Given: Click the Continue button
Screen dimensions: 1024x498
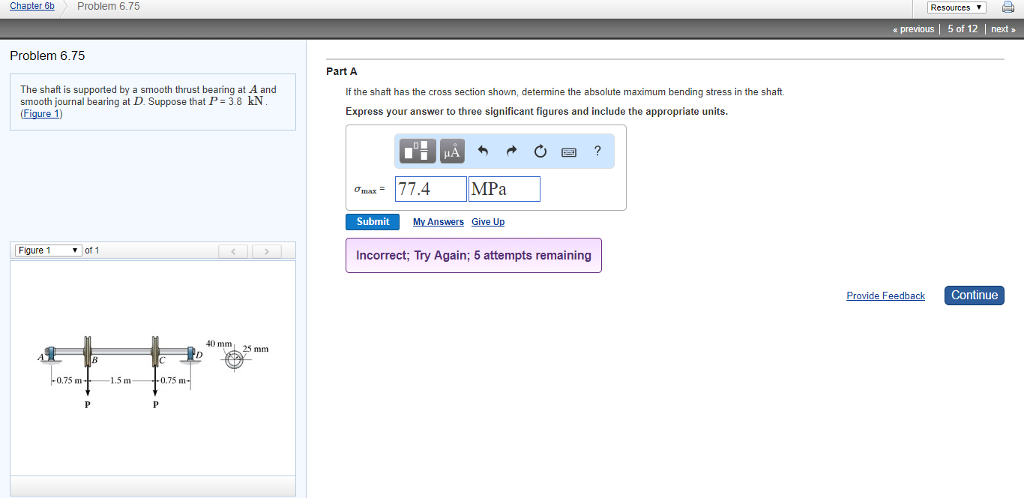Looking at the screenshot, I should click(974, 295).
